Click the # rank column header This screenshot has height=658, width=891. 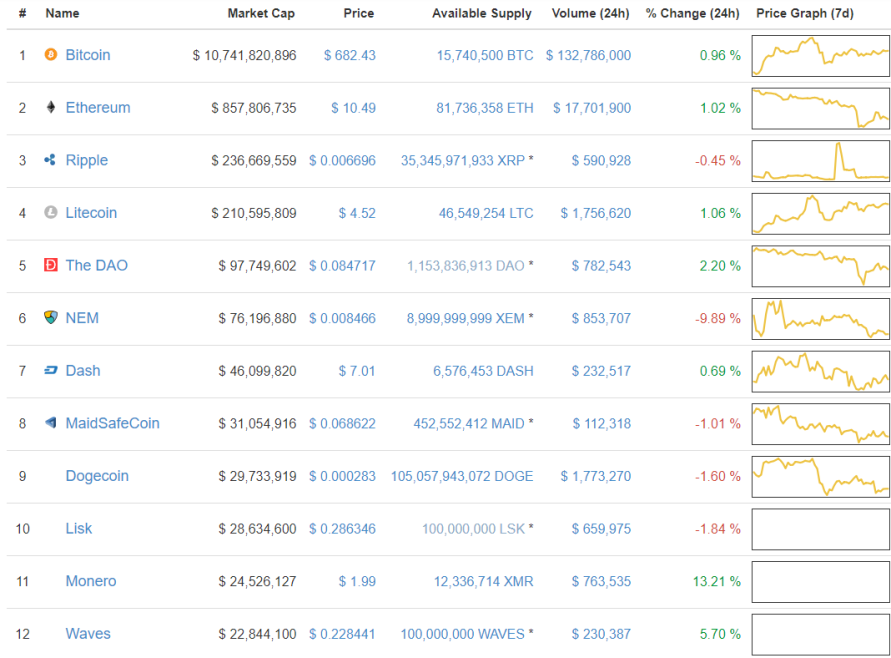22,13
